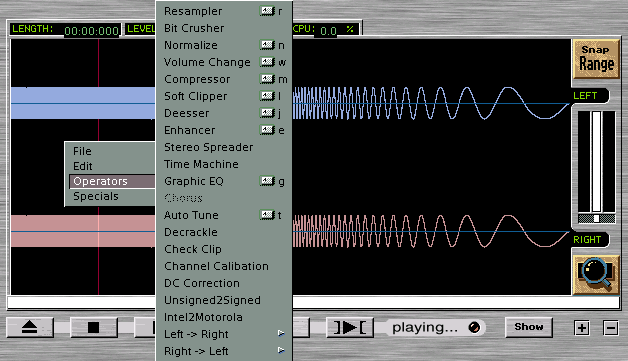
Task: Click the keyboard shortcut icon beside Normalize
Action: pos(267,45)
